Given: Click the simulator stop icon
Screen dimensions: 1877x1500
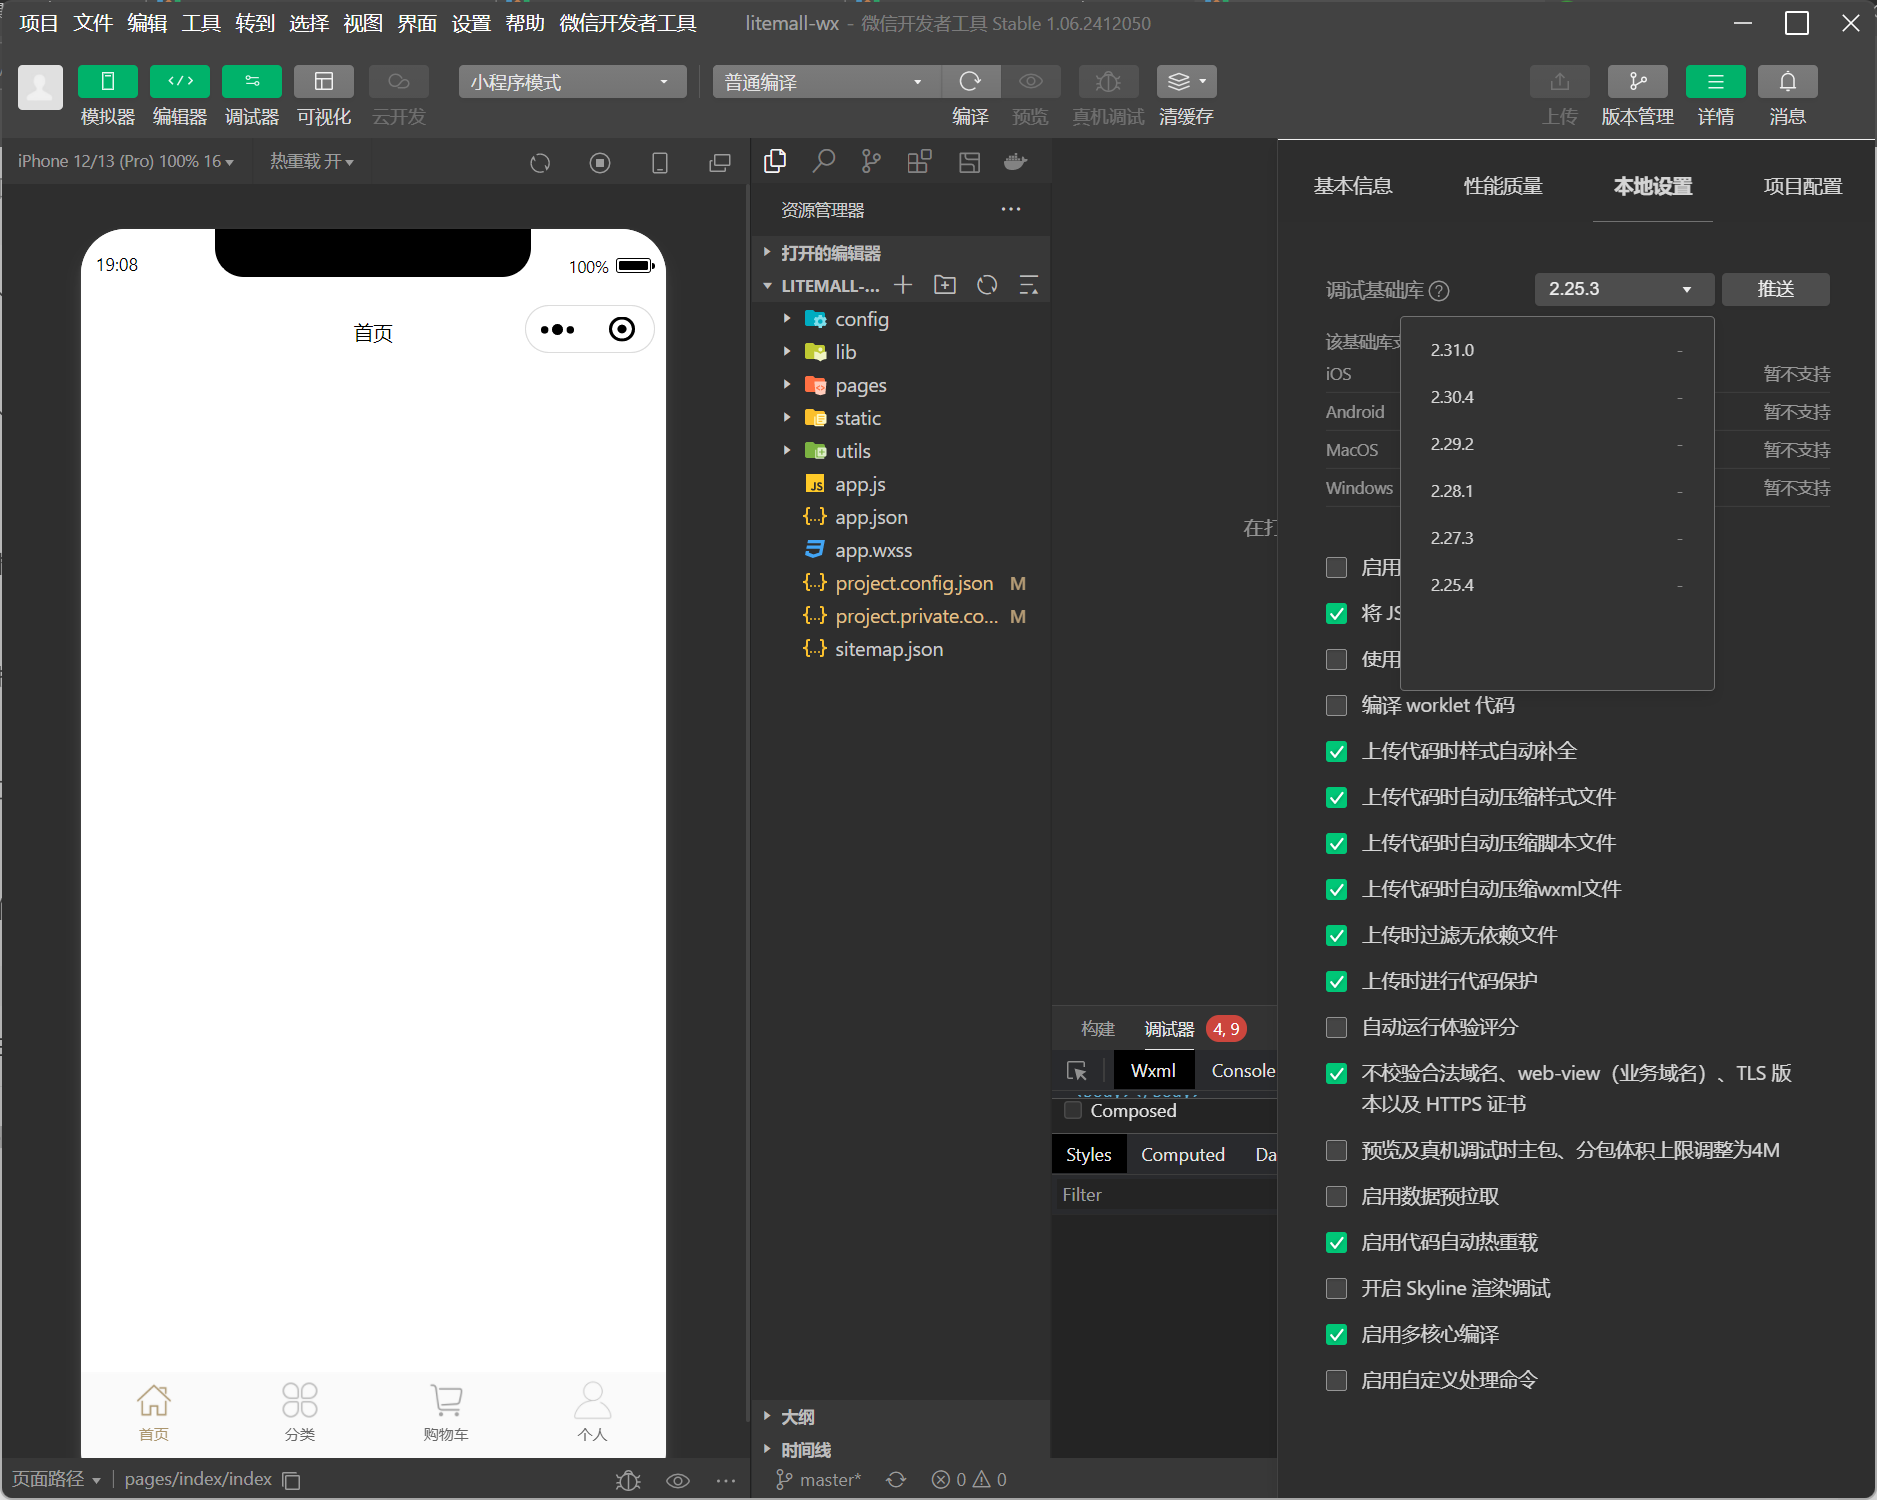Looking at the screenshot, I should (x=600, y=163).
